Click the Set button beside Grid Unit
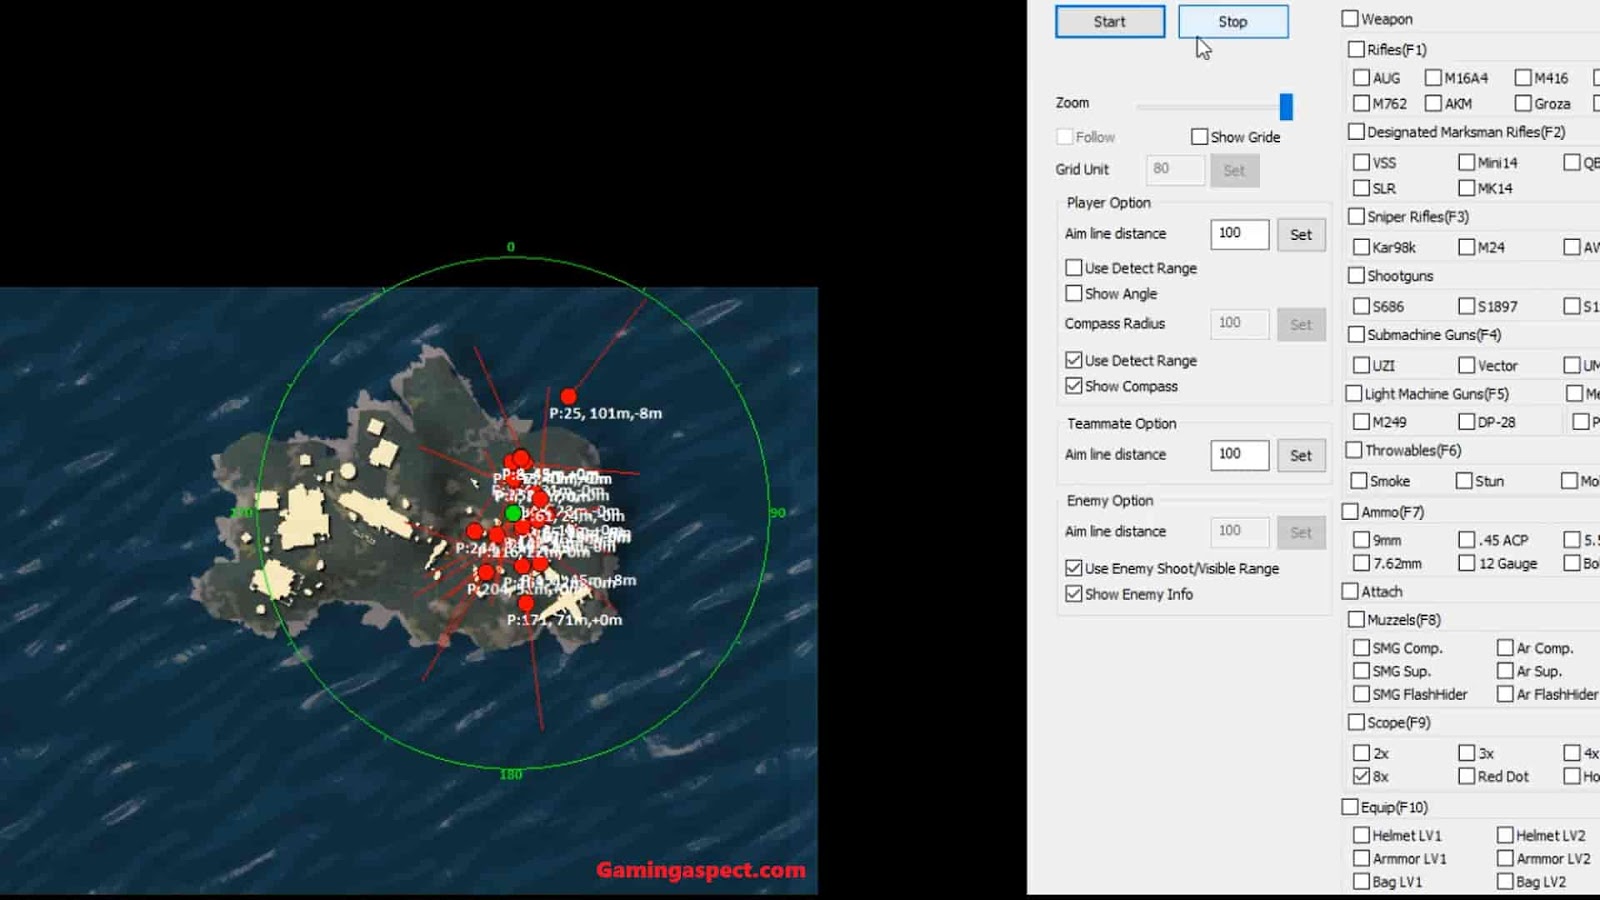Screen dimensions: 1600x900 coord(1235,171)
